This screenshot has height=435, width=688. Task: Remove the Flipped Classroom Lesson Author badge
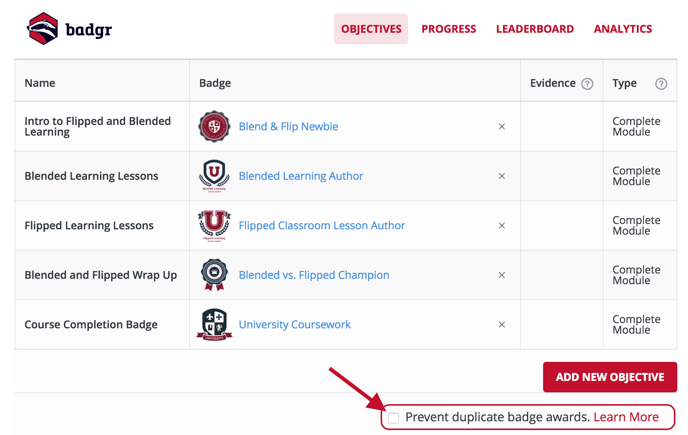(502, 226)
